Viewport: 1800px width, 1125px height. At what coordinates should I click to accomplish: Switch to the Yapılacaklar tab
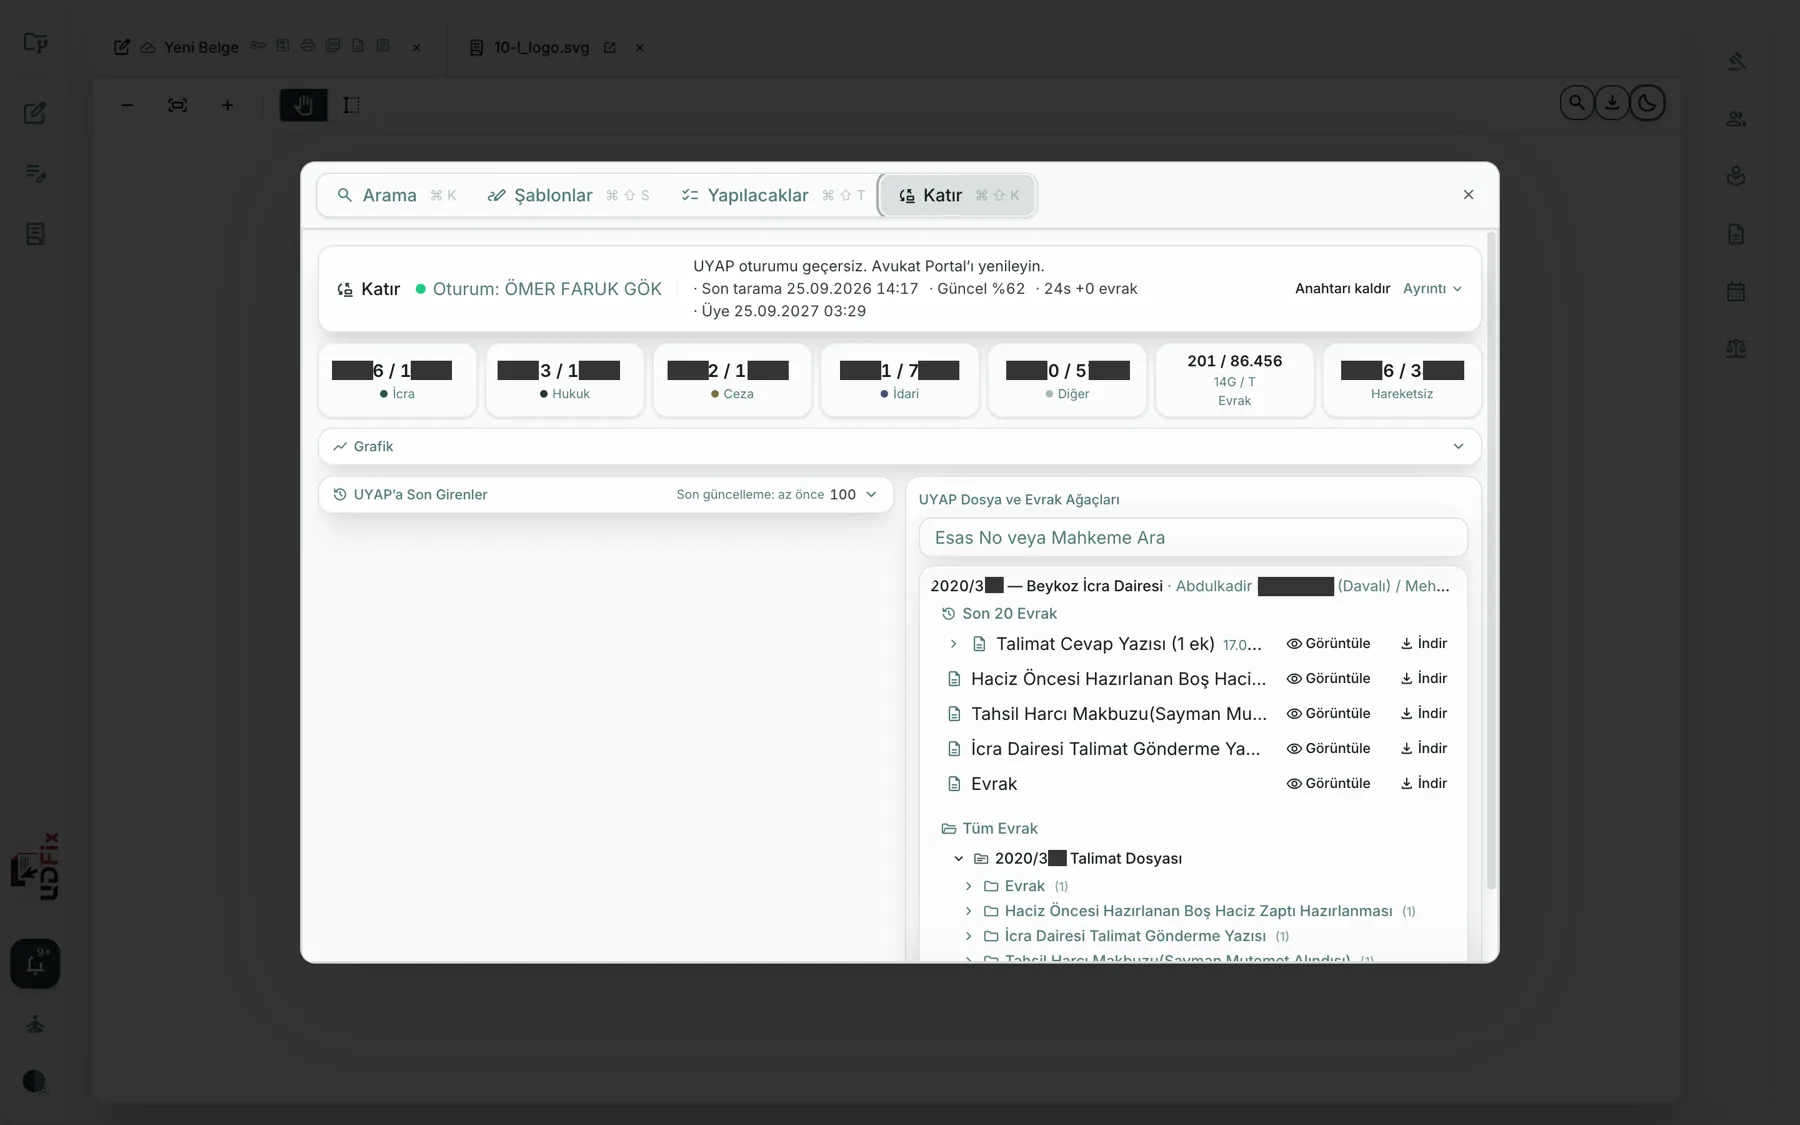point(772,196)
